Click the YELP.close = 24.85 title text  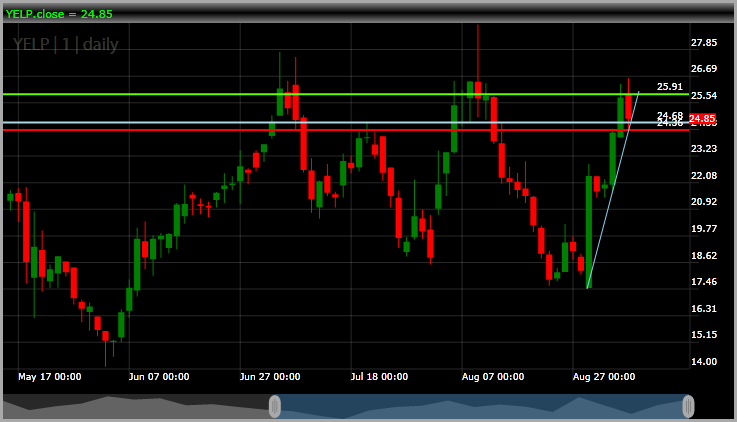coord(56,13)
